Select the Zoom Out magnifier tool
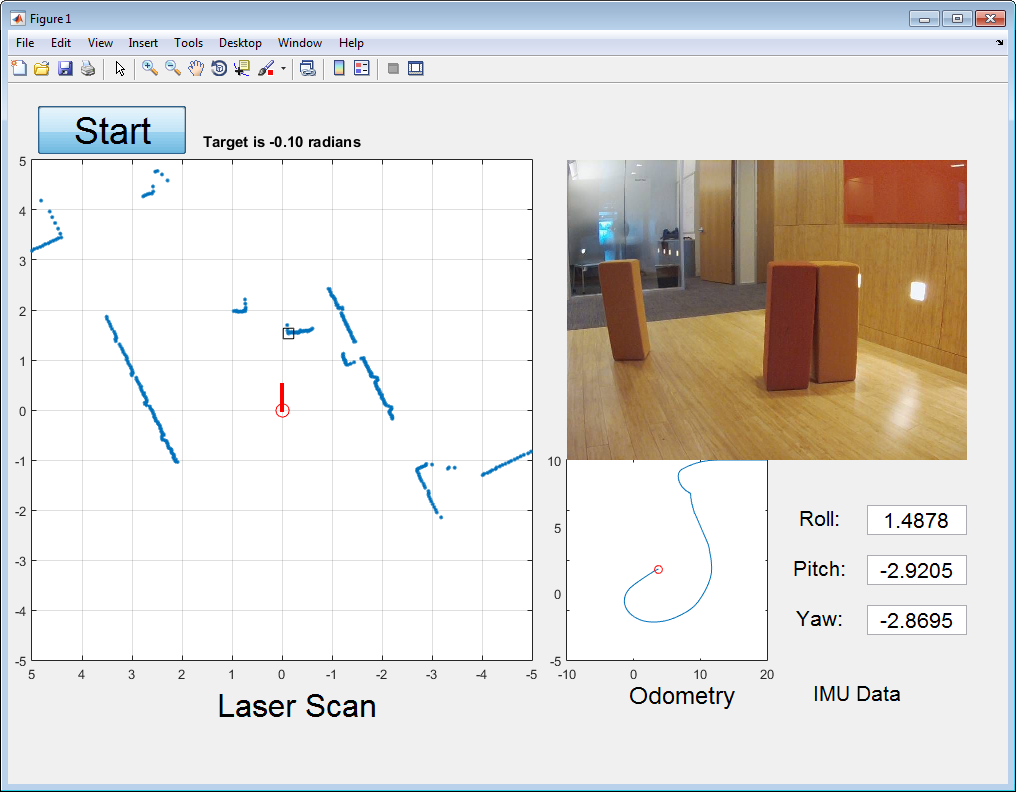The width and height of the screenshot is (1016, 792). pyautogui.click(x=173, y=68)
